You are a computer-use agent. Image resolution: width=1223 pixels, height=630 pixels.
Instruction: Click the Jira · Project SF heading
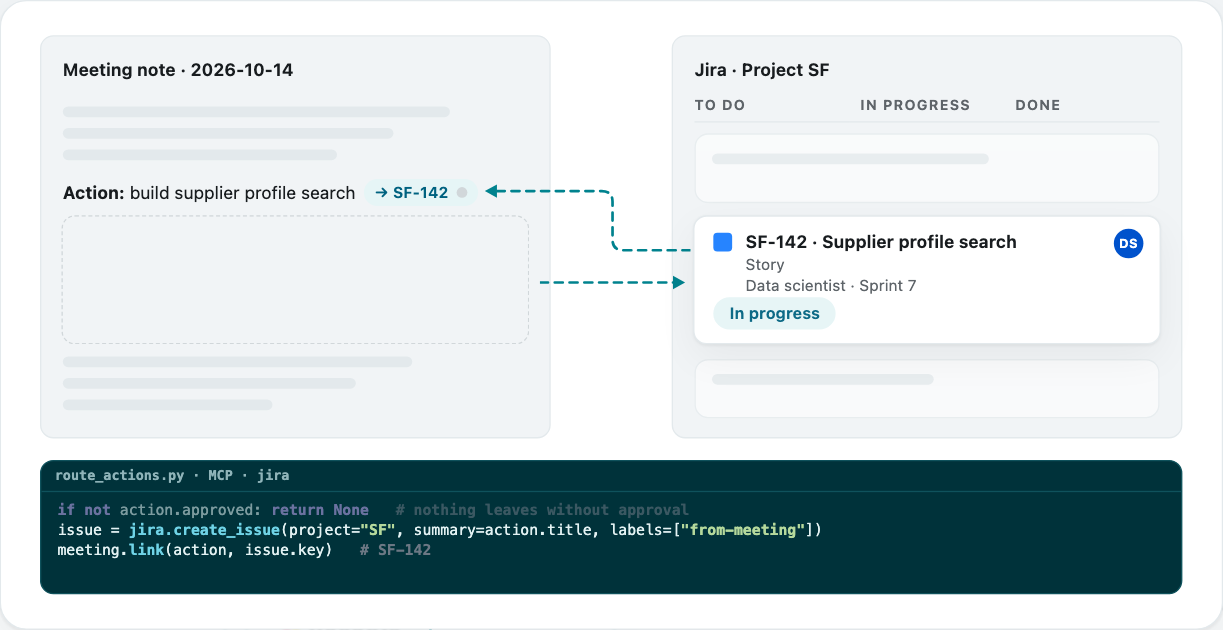(762, 70)
